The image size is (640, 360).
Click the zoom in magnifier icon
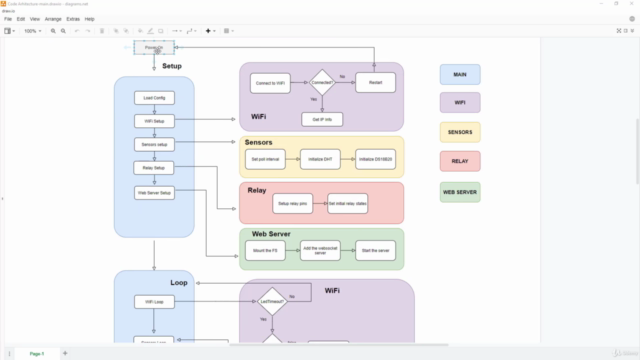[x=53, y=31]
